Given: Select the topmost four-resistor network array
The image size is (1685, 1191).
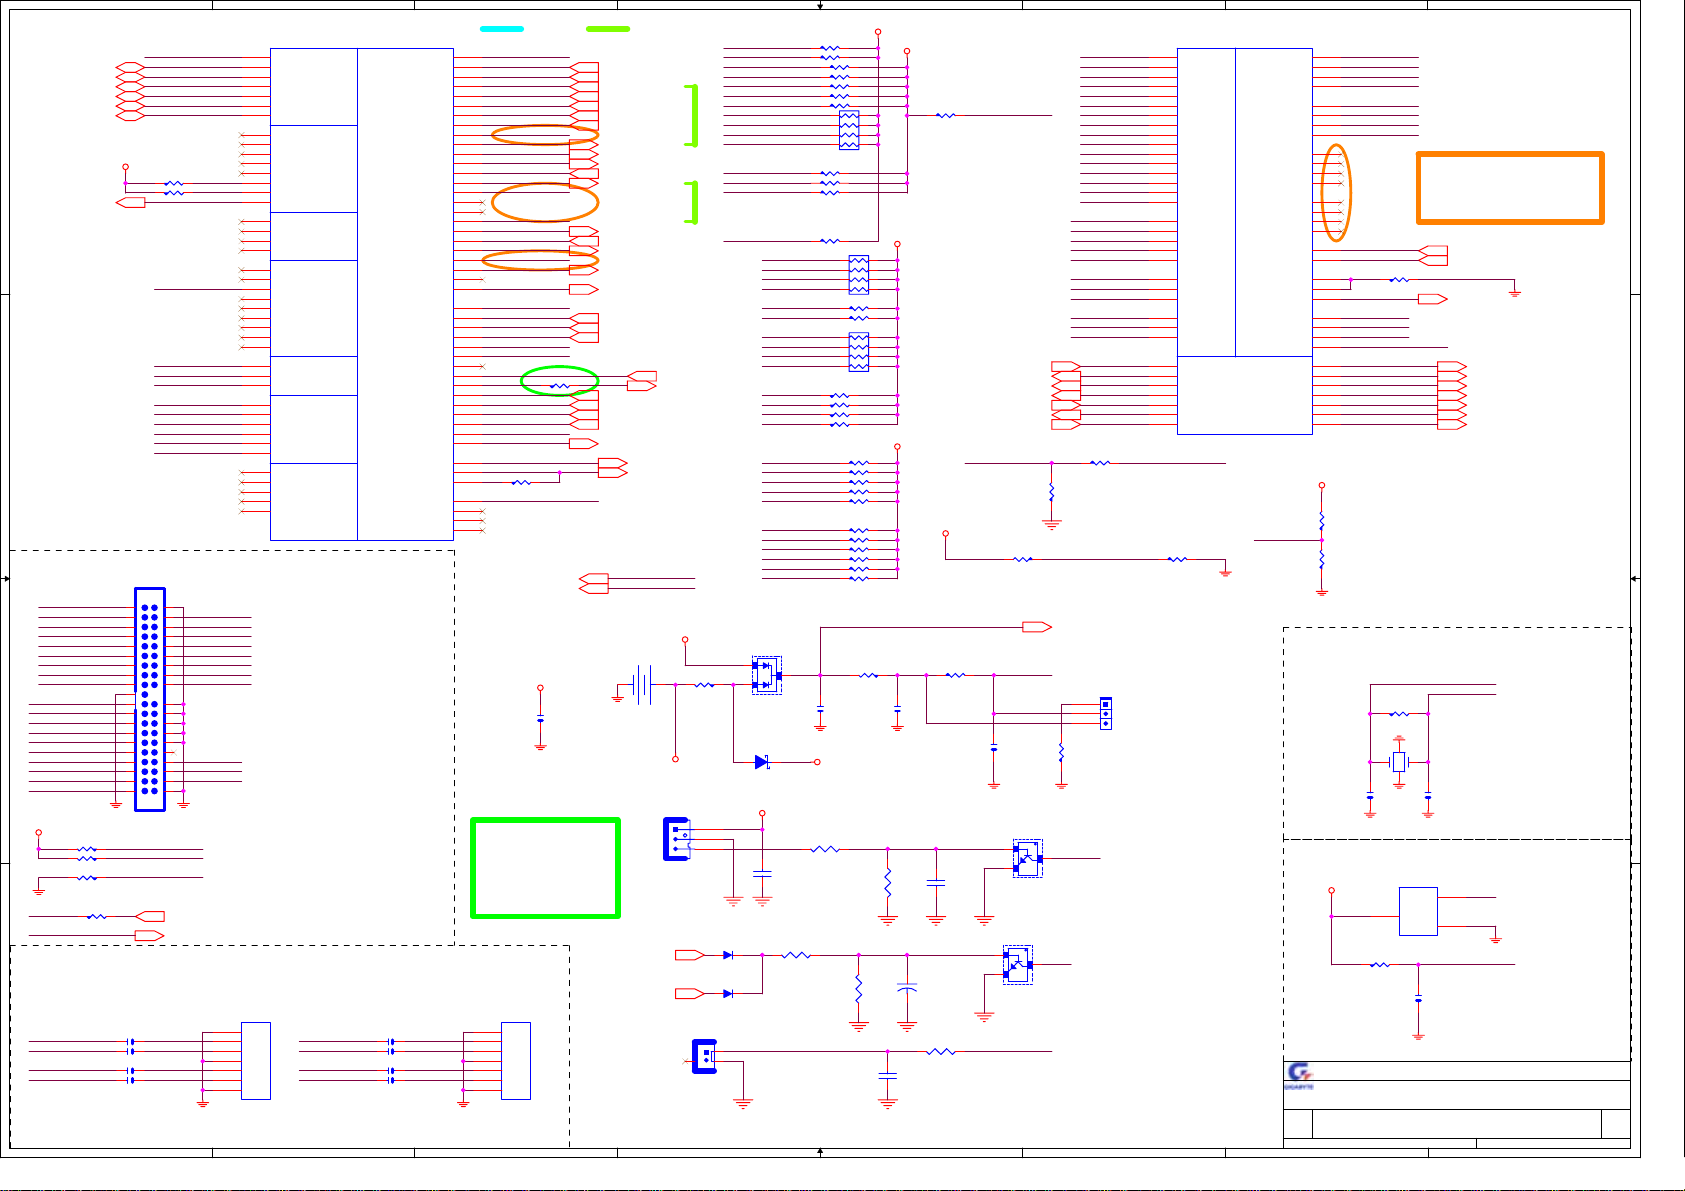Looking at the screenshot, I should [x=849, y=130].
